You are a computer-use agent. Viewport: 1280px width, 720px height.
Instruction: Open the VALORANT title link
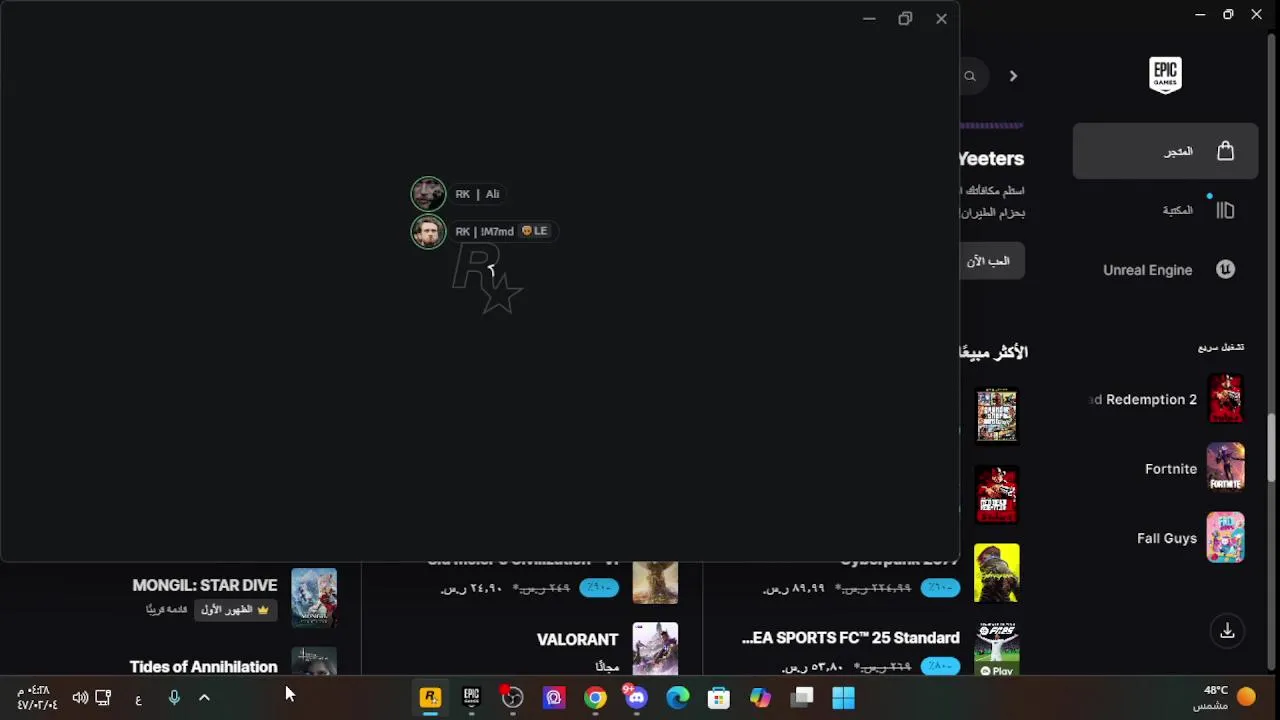[578, 640]
